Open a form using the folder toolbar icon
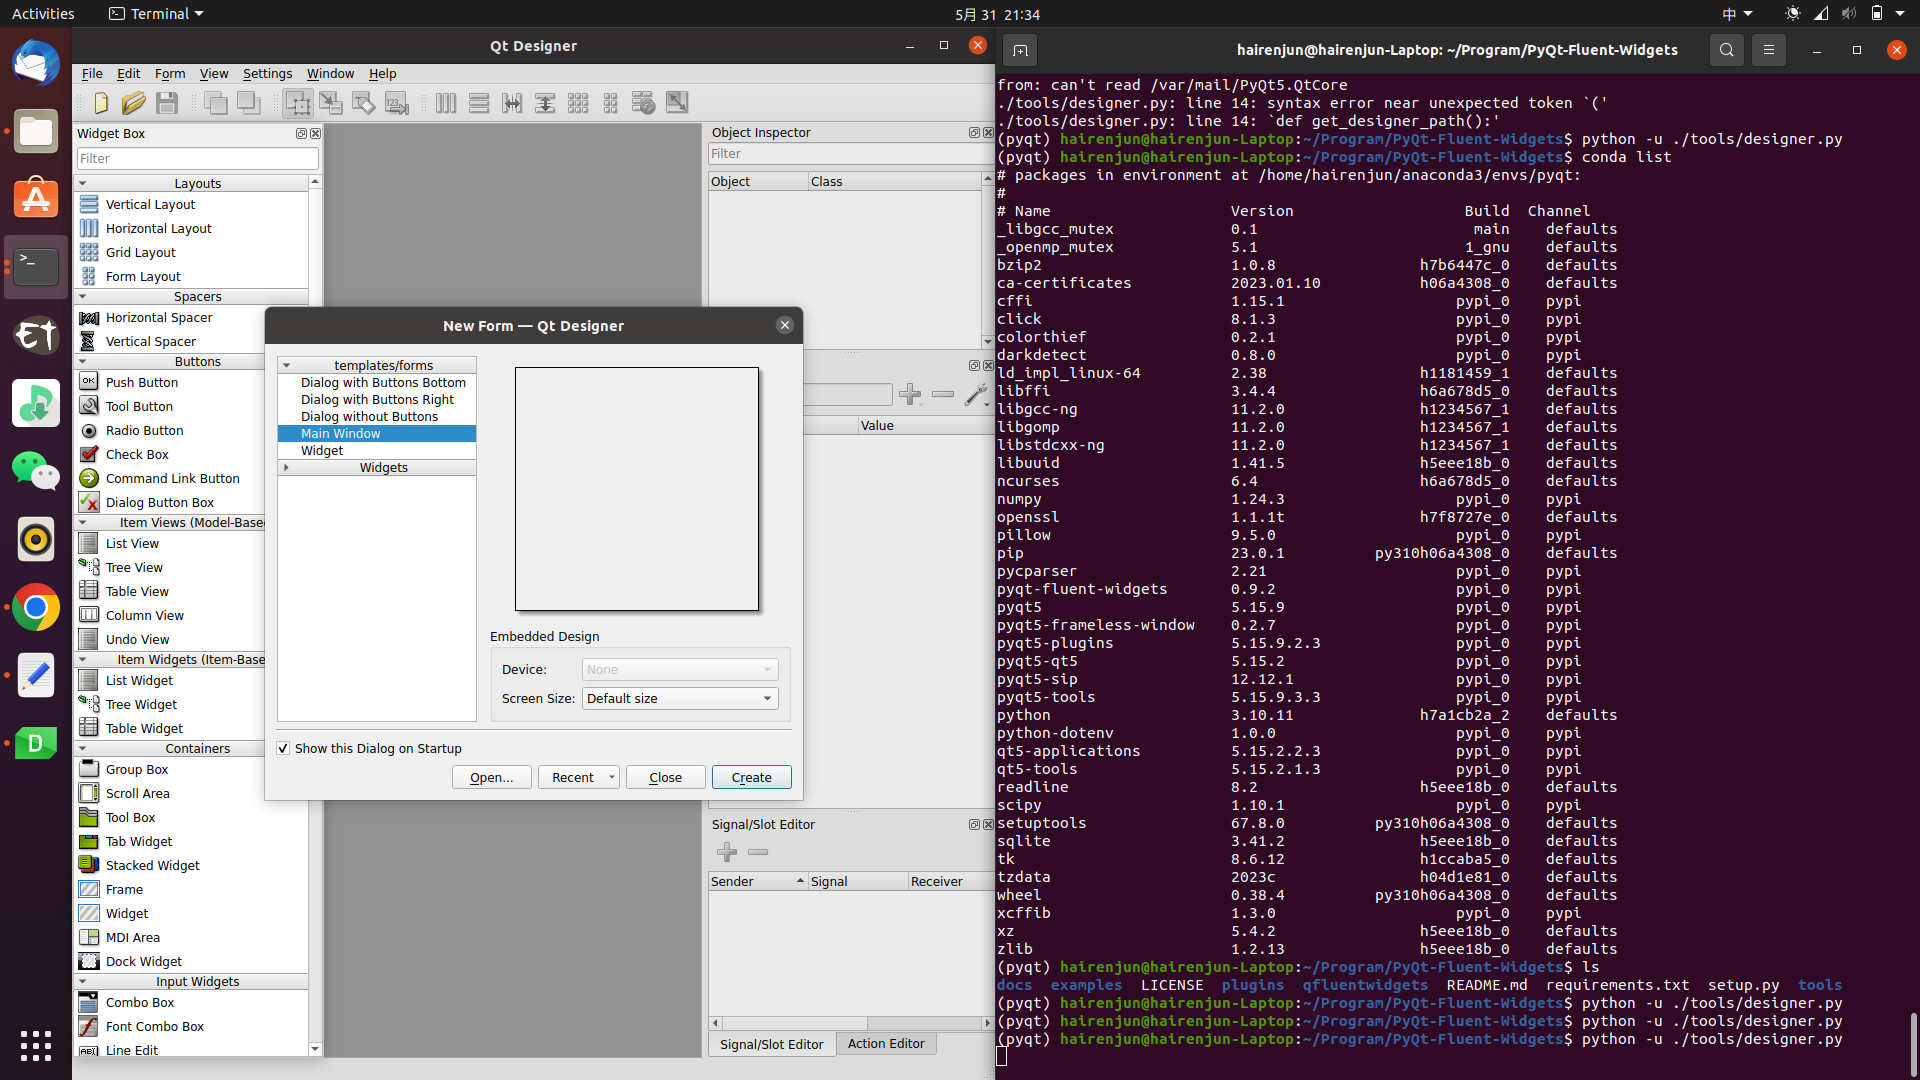Screen dimensions: 1920x1080 [134, 103]
